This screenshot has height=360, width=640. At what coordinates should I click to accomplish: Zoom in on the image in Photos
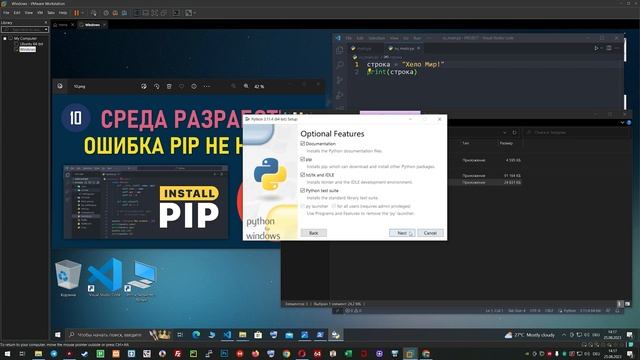pyautogui.click(x=246, y=87)
